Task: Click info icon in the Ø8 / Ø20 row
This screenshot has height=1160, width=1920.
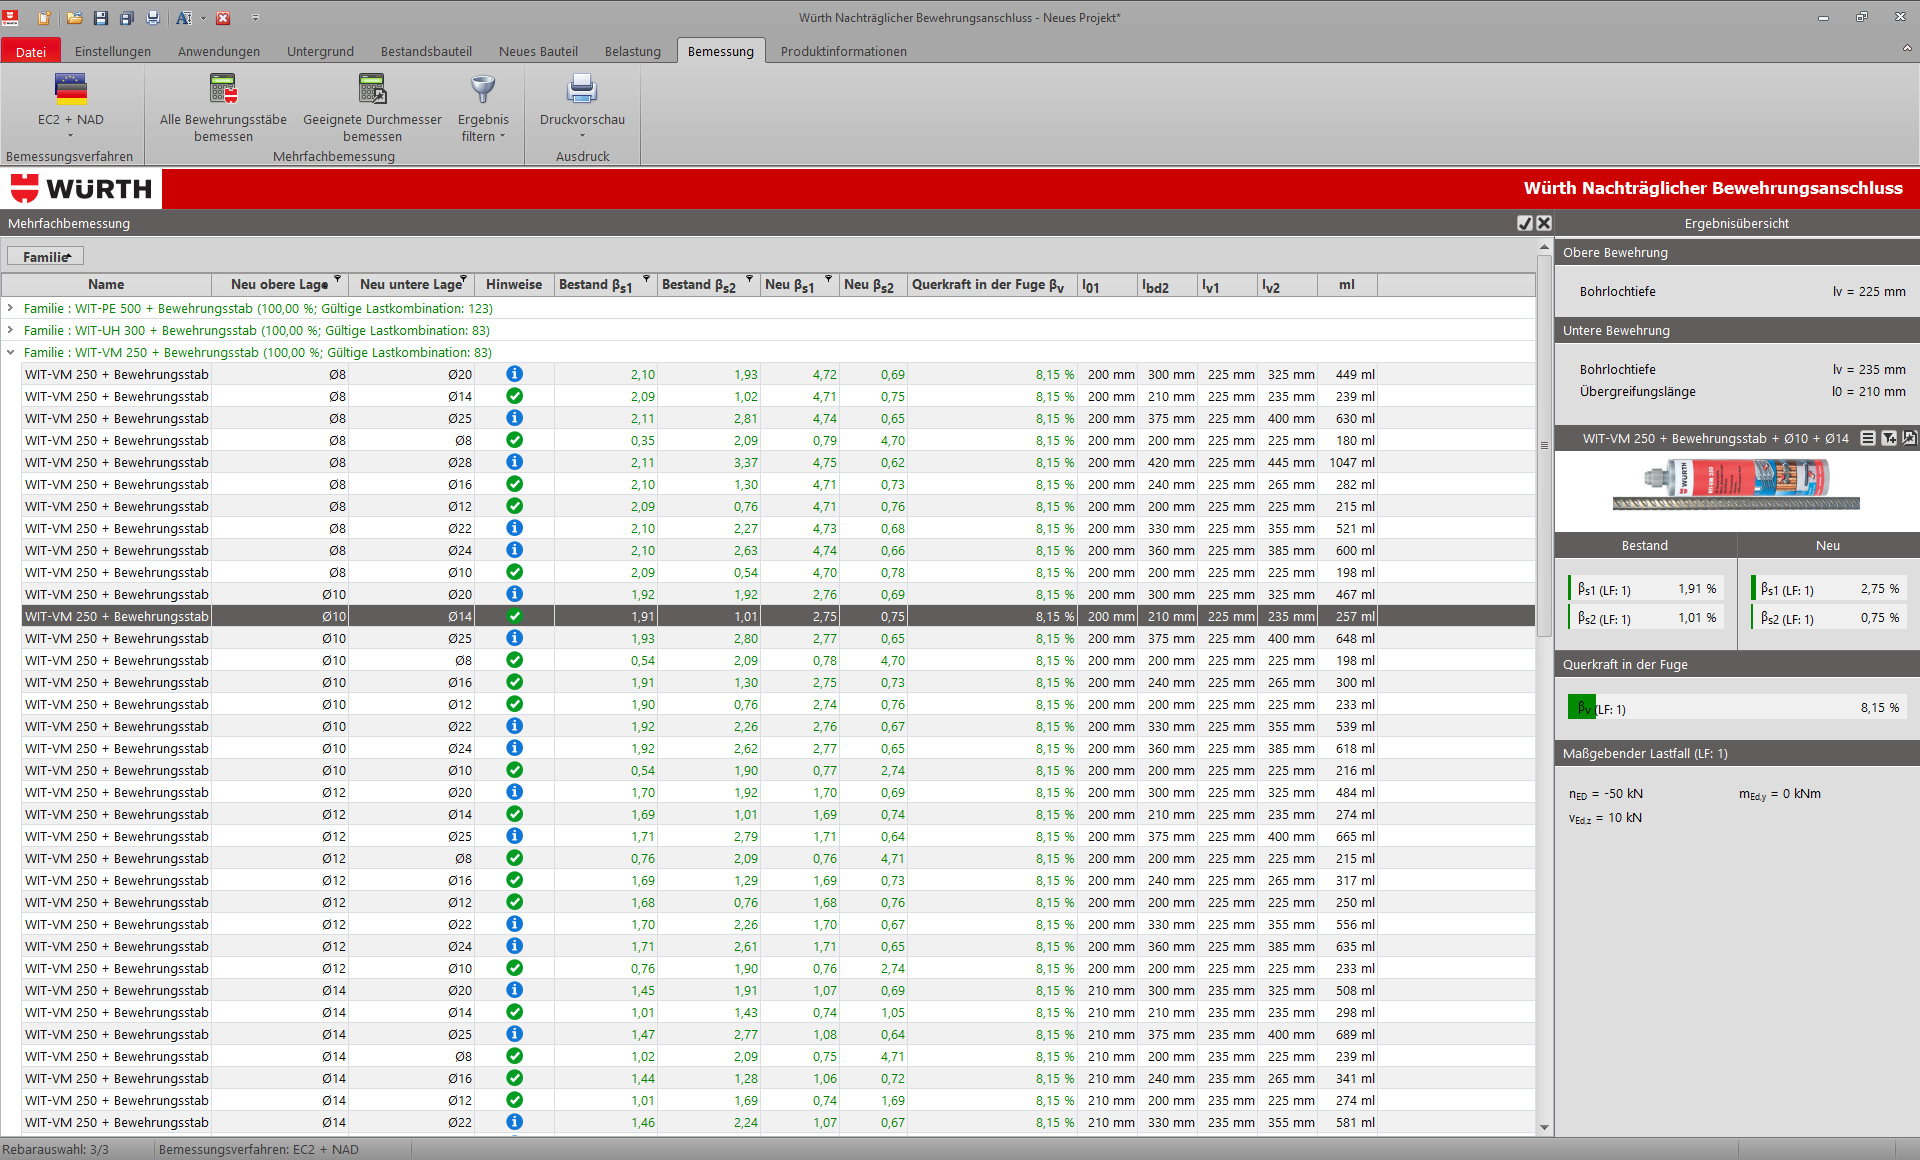Action: 514,374
